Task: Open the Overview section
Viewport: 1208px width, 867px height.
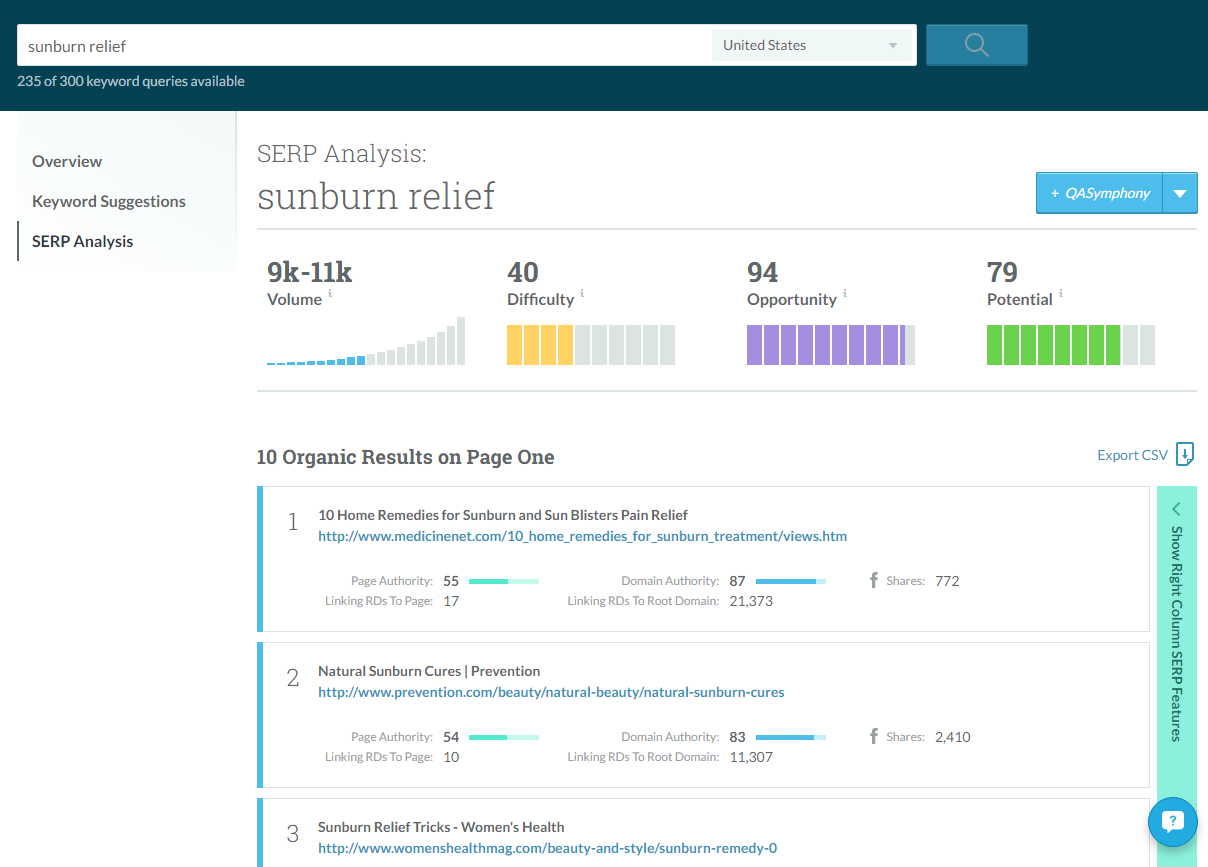Action: [67, 161]
